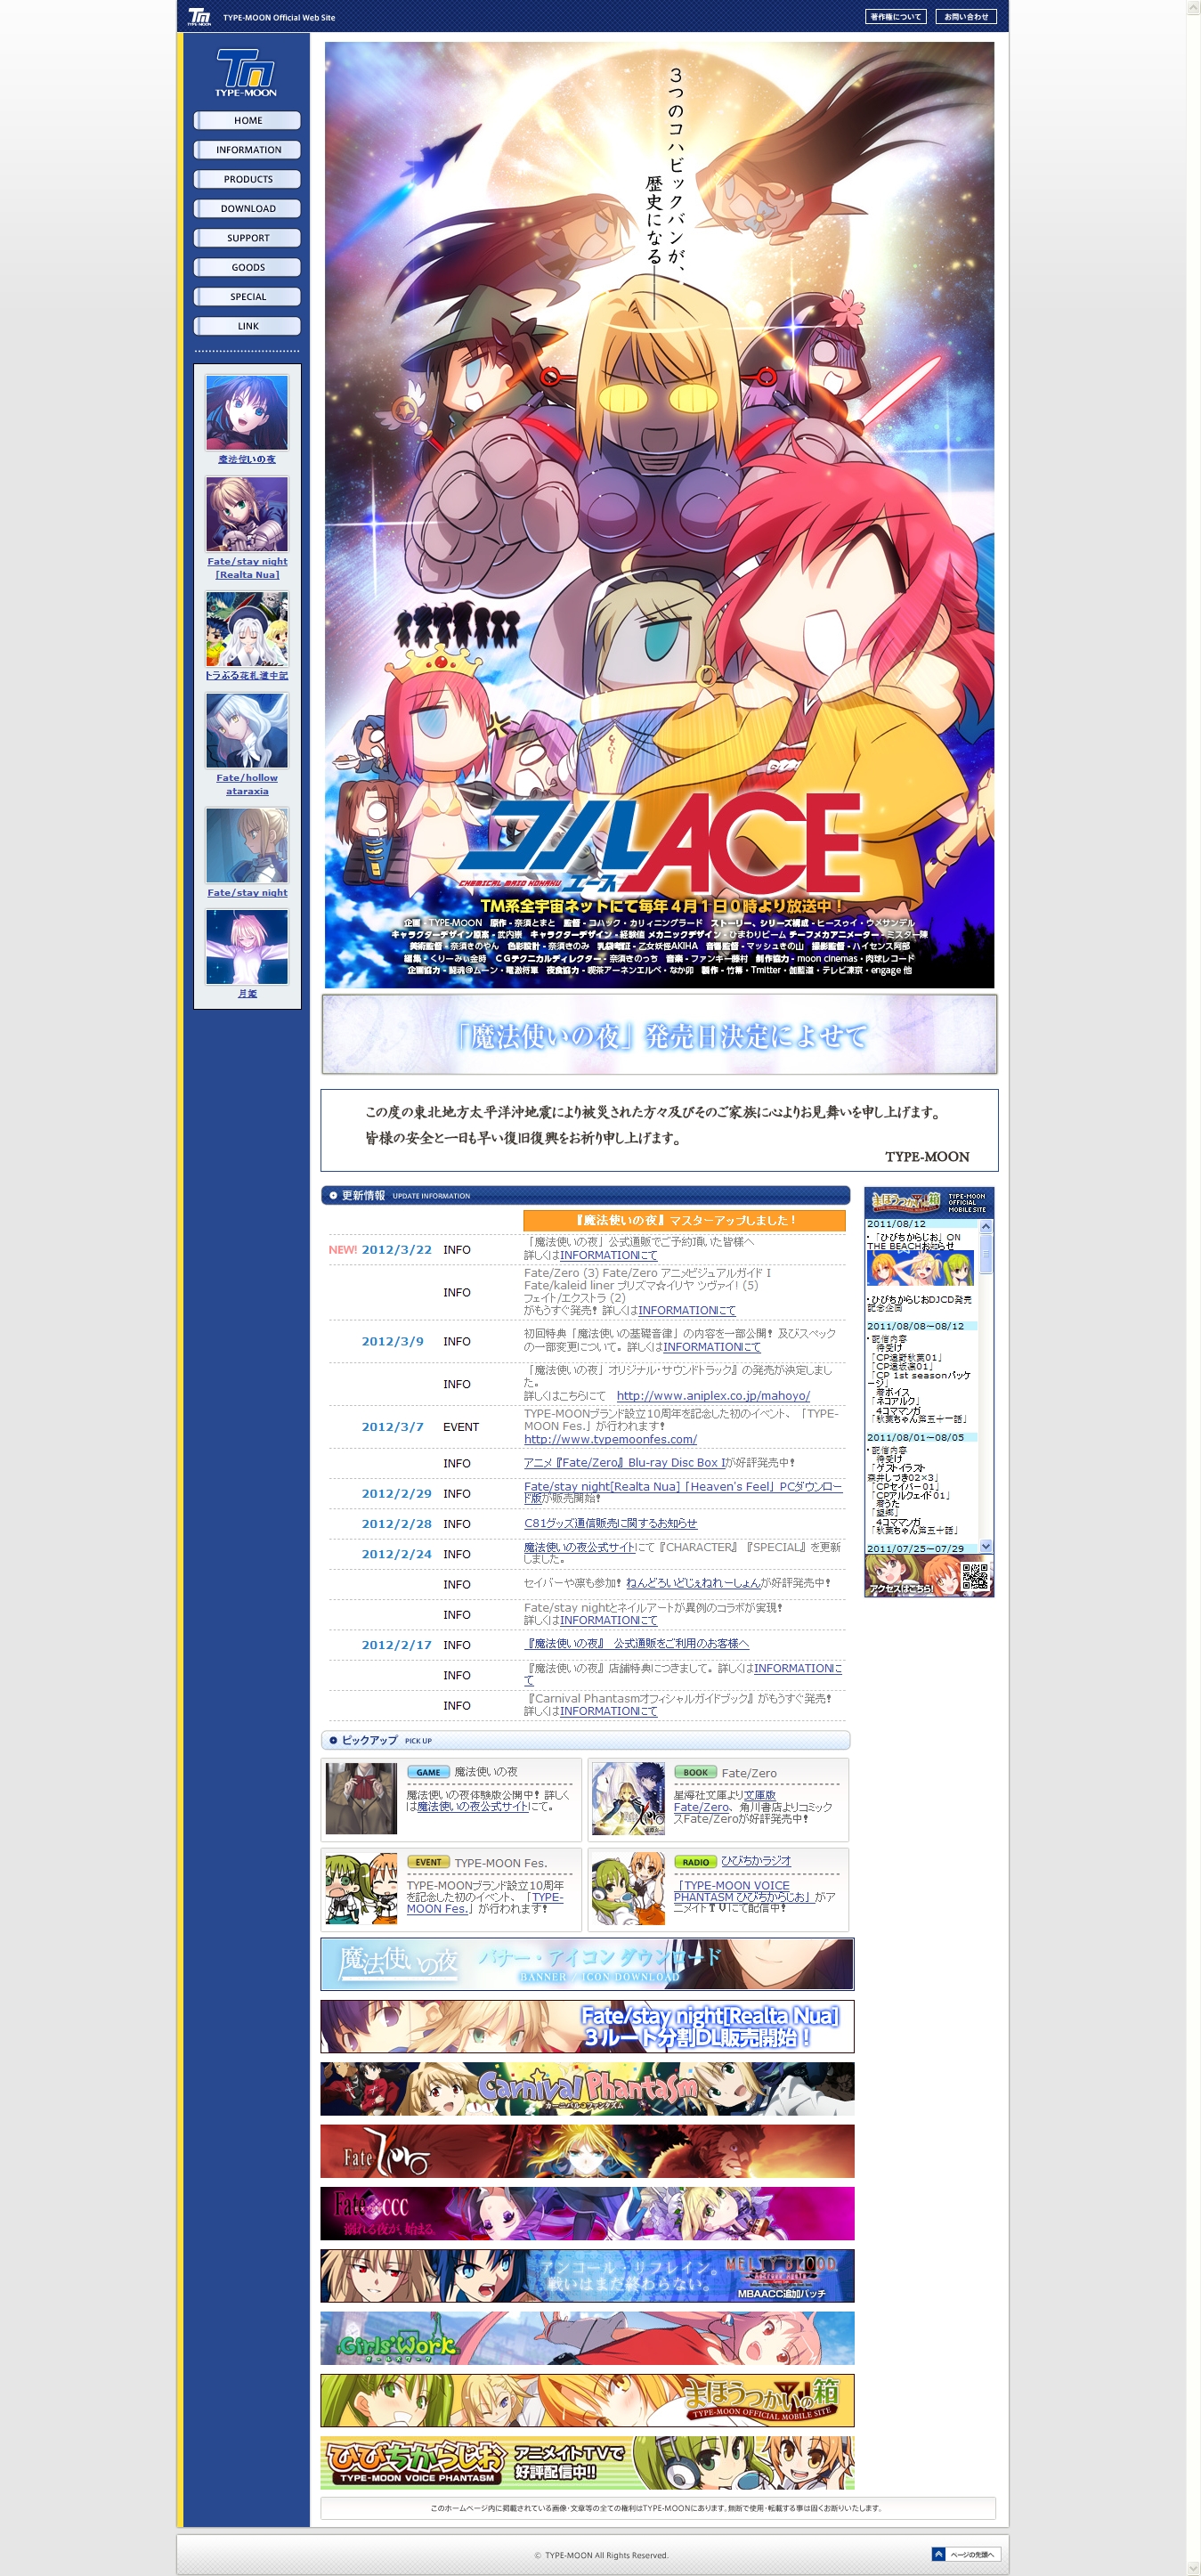Open the 「魔法使いの夜」発売日決定によせて banner
This screenshot has height=2576, width=1201.
(659, 1034)
